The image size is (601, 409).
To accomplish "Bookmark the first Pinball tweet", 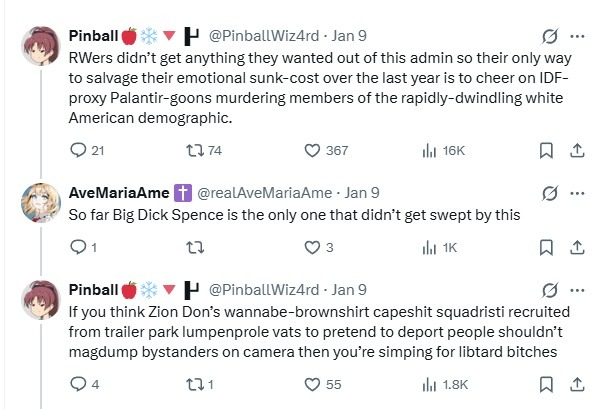I will (x=546, y=150).
